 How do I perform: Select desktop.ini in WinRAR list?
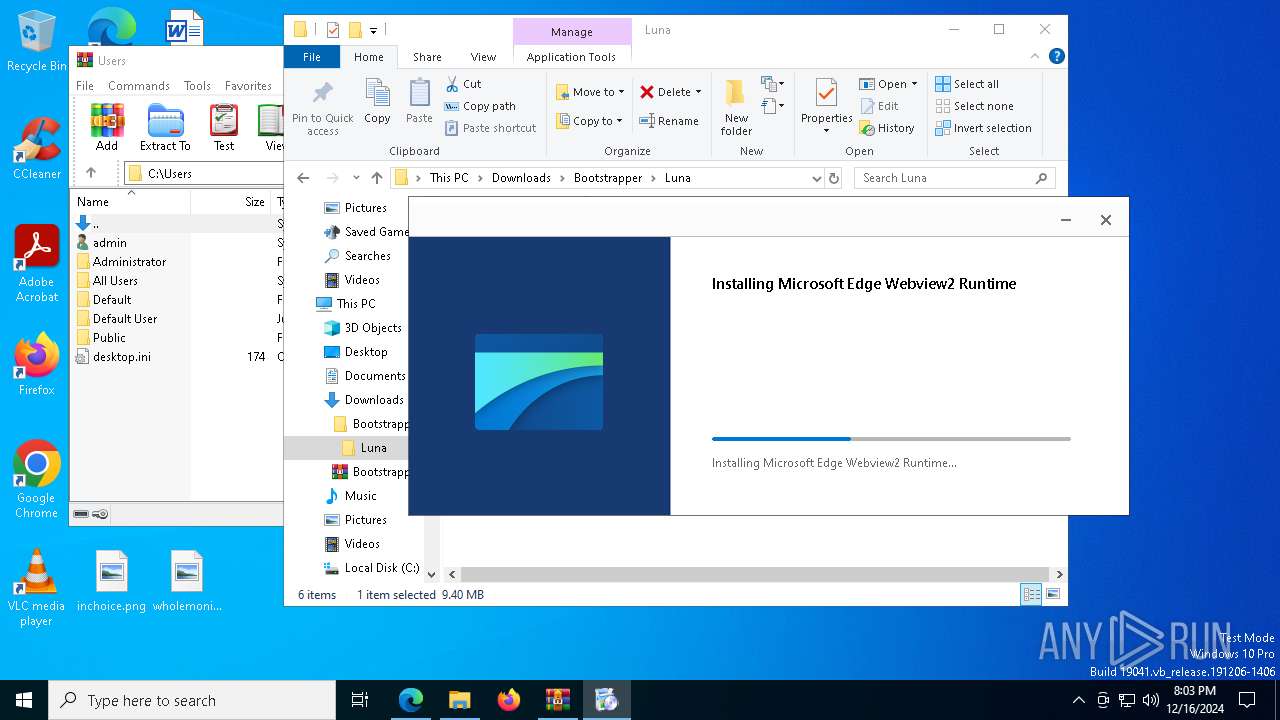click(122, 357)
